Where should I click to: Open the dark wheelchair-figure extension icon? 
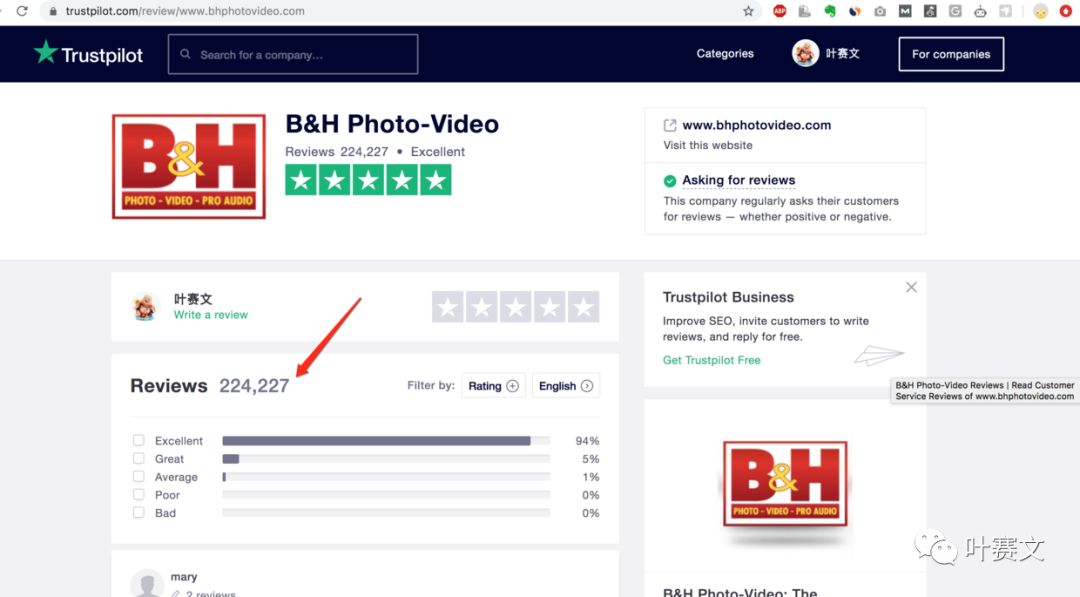pos(930,11)
